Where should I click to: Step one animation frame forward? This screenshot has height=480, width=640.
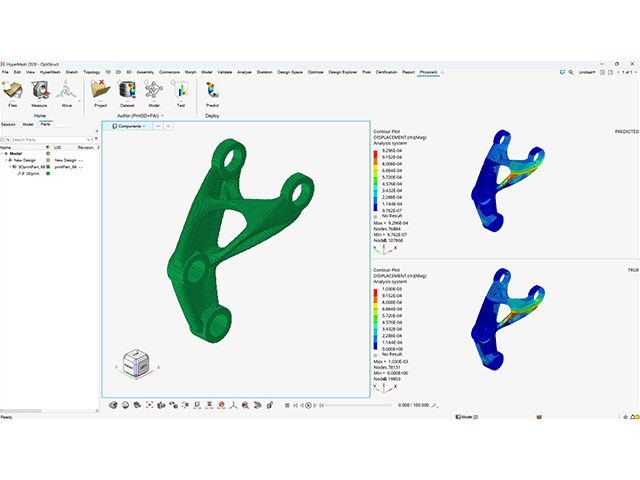(315, 405)
